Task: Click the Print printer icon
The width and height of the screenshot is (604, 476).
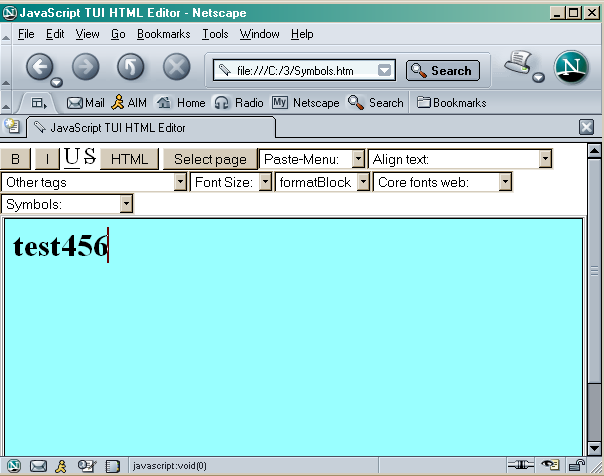Action: coord(518,62)
